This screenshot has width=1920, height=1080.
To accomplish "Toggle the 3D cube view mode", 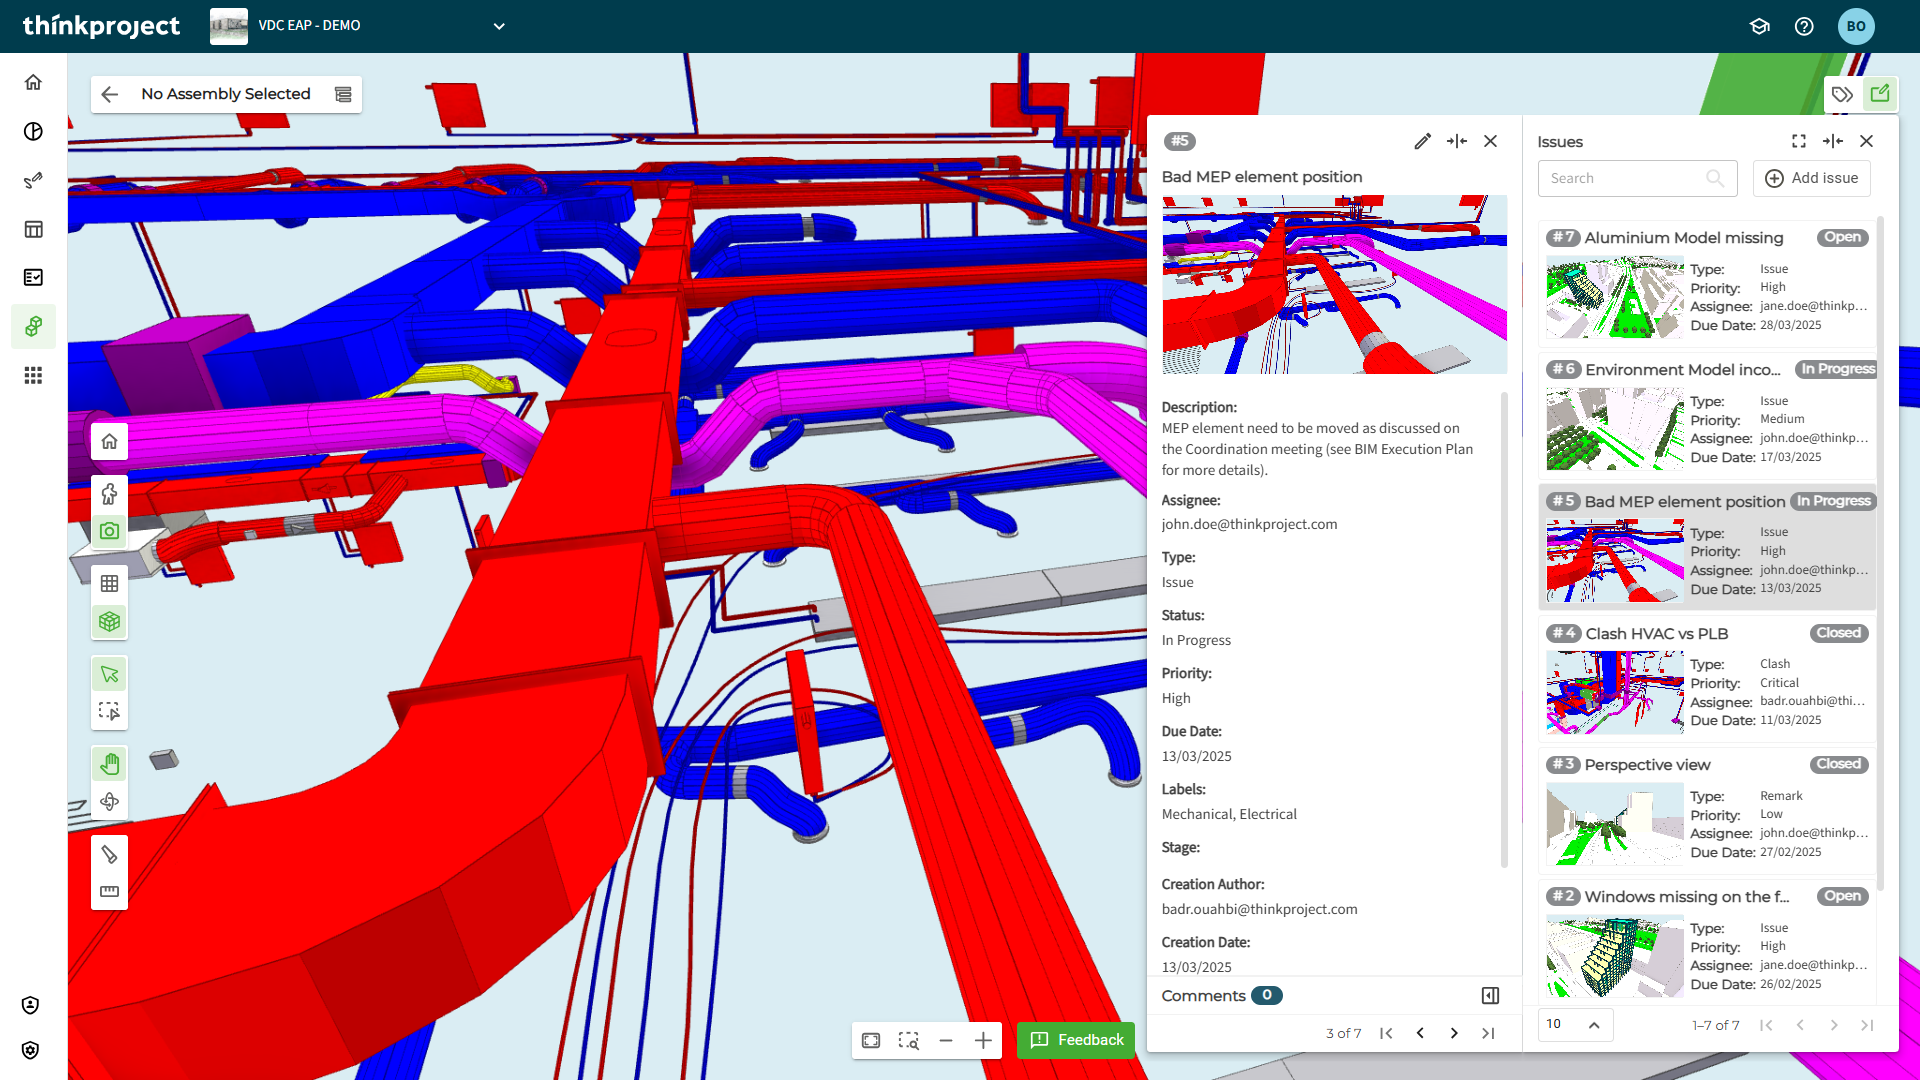I will pos(110,621).
